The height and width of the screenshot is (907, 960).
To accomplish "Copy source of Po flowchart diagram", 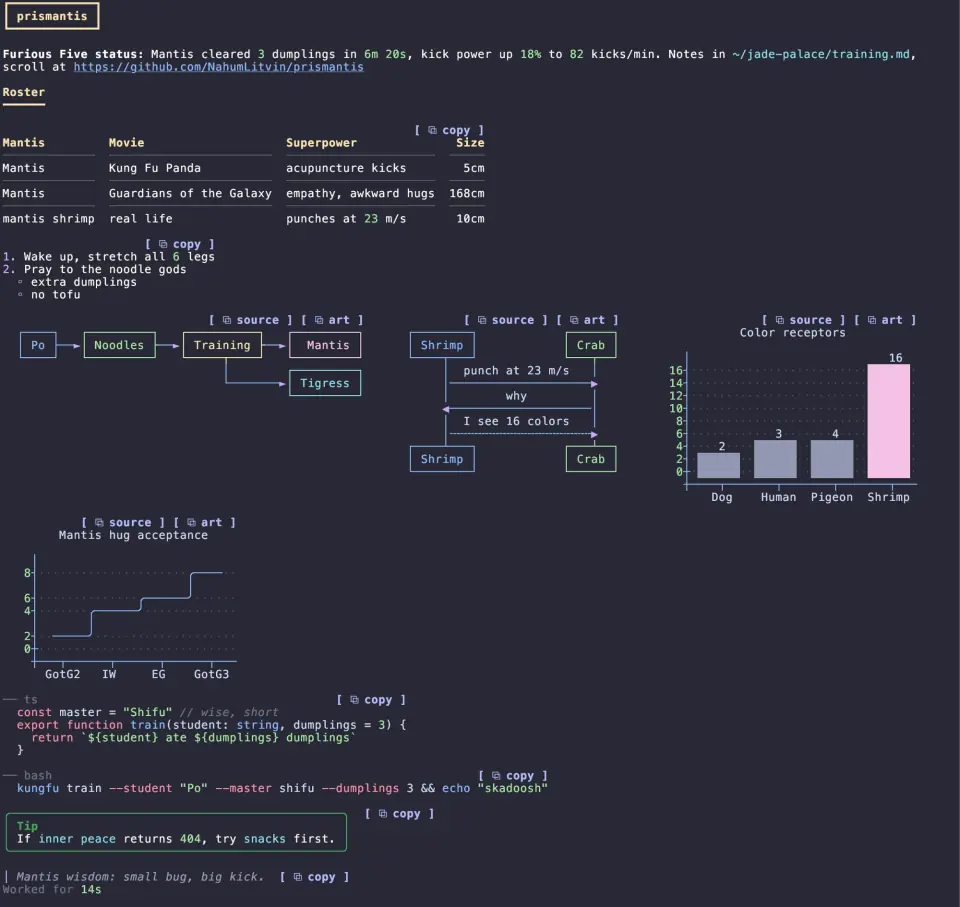I will 250,320.
